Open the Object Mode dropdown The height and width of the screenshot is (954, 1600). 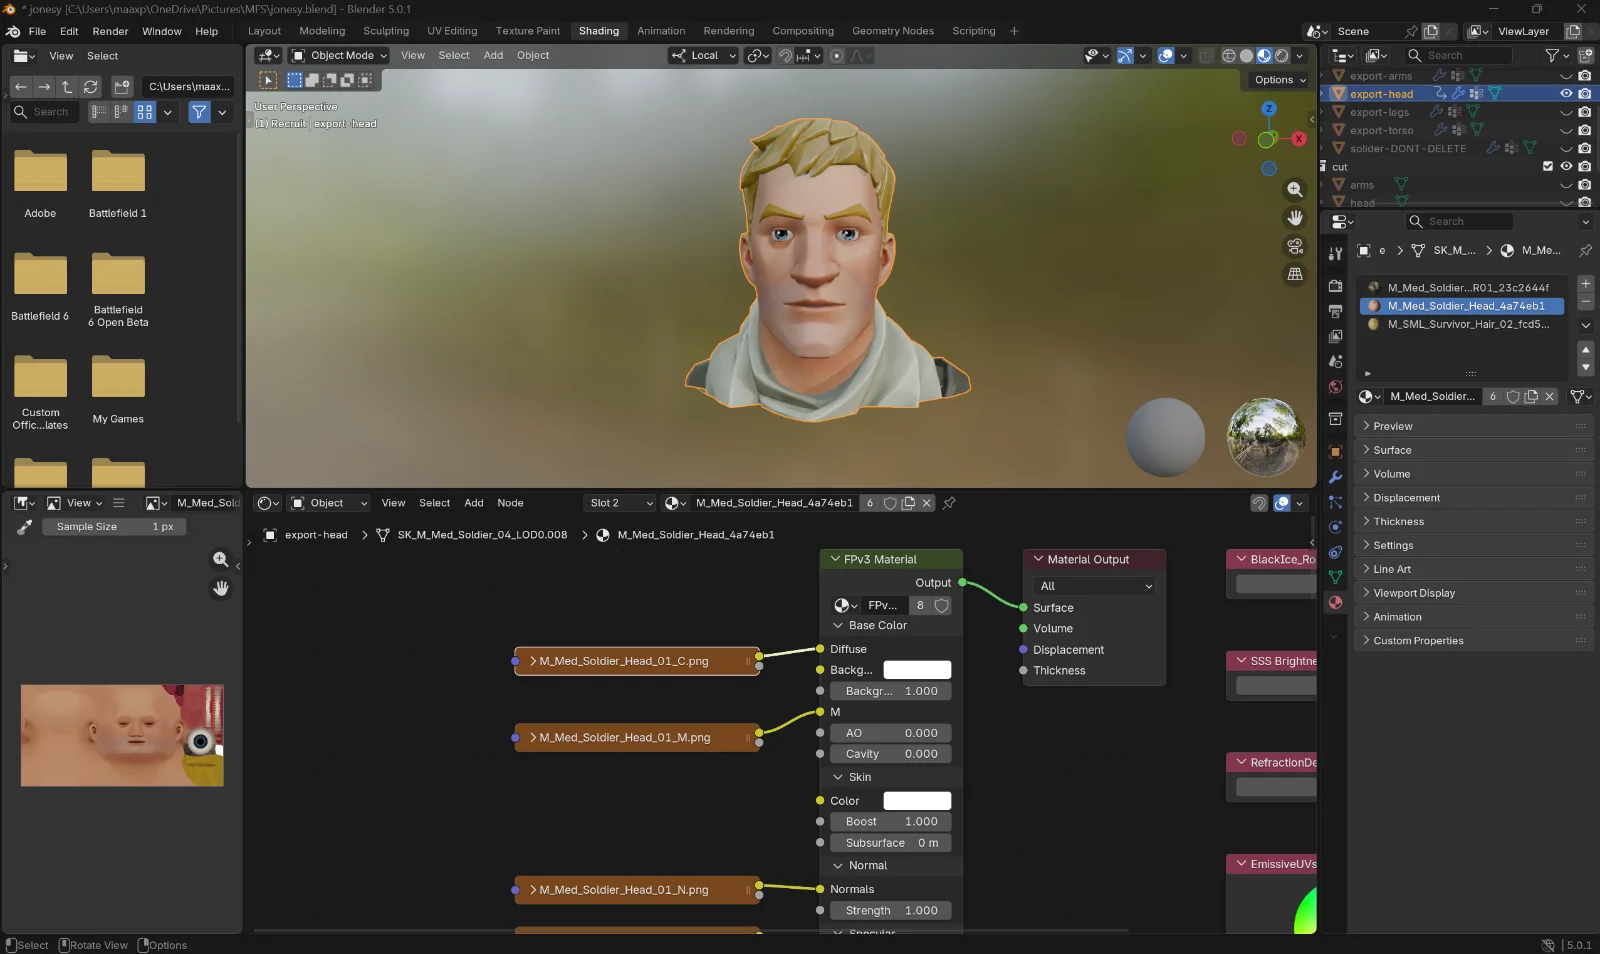tap(339, 56)
